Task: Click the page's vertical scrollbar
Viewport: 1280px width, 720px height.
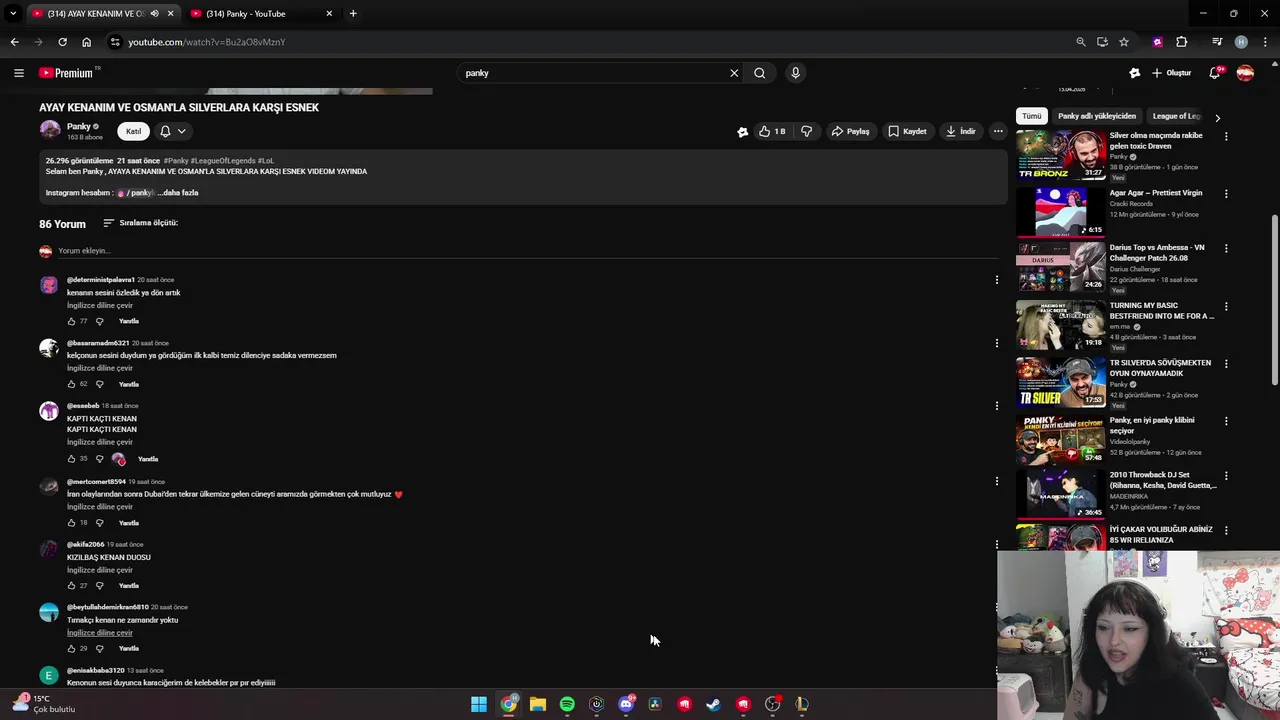Action: point(1274,300)
